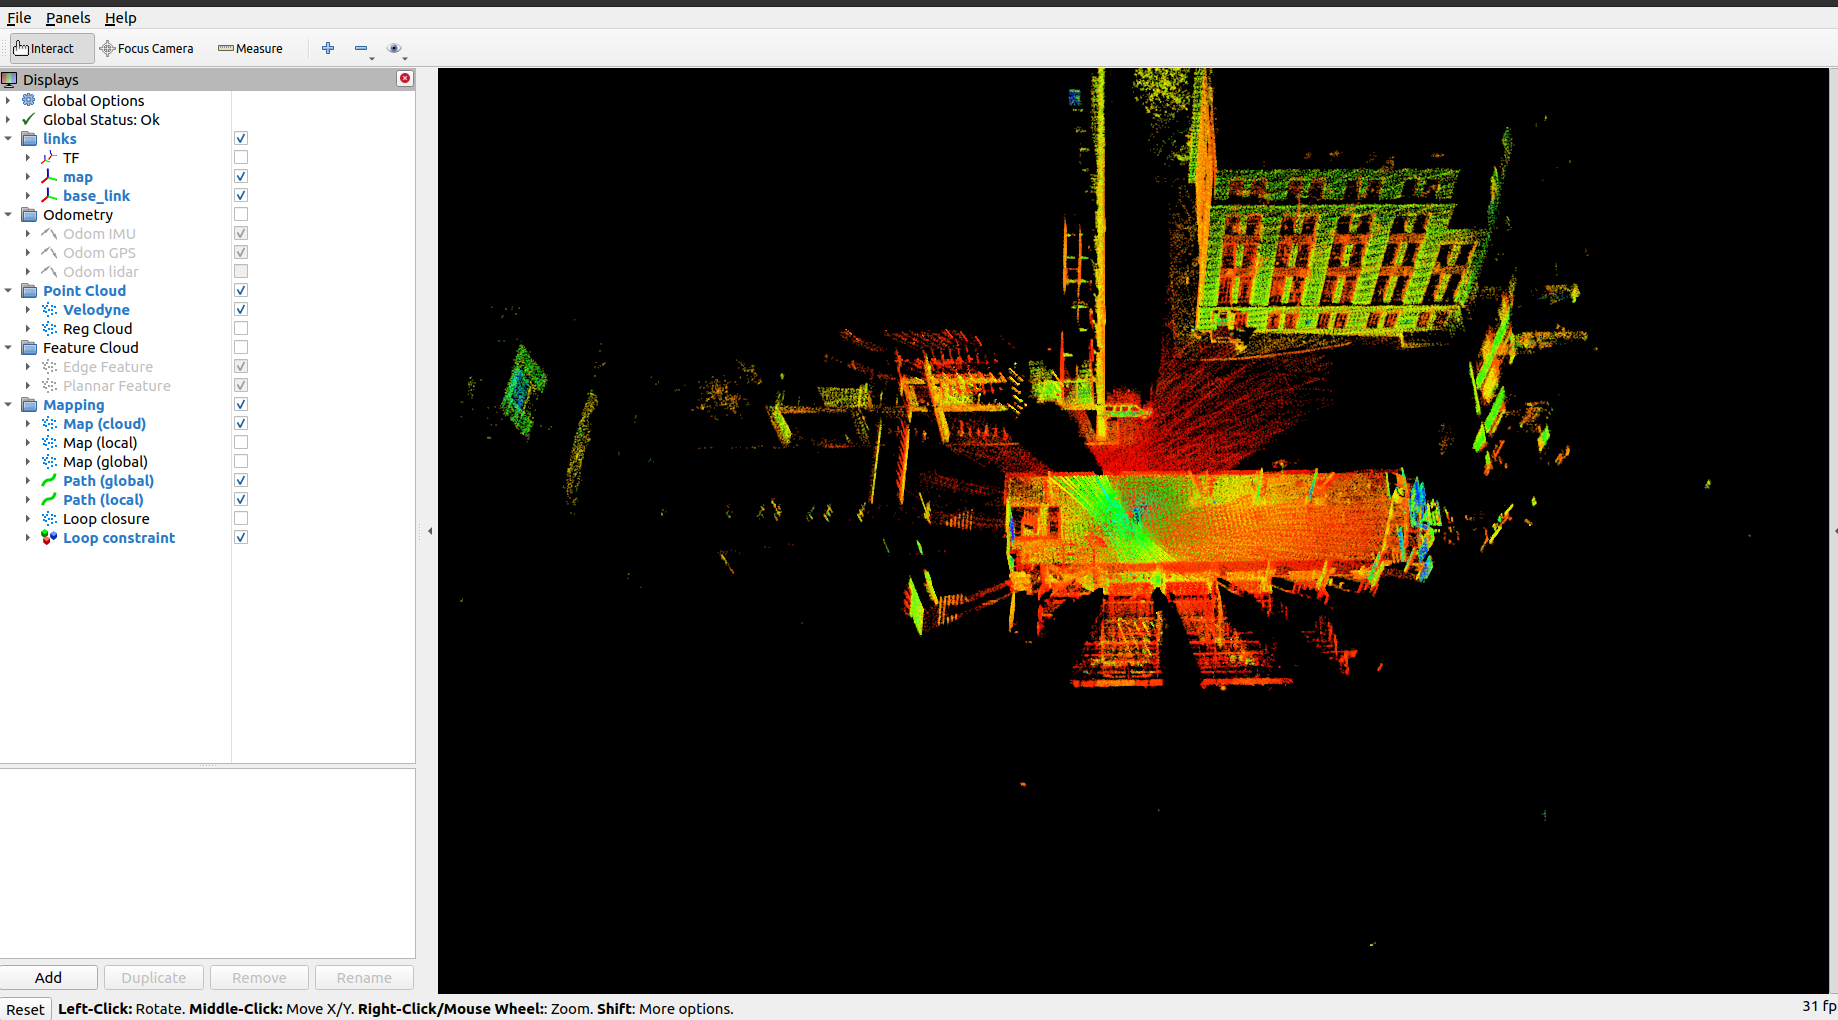
Task: Open the File menu
Action: pos(19,18)
